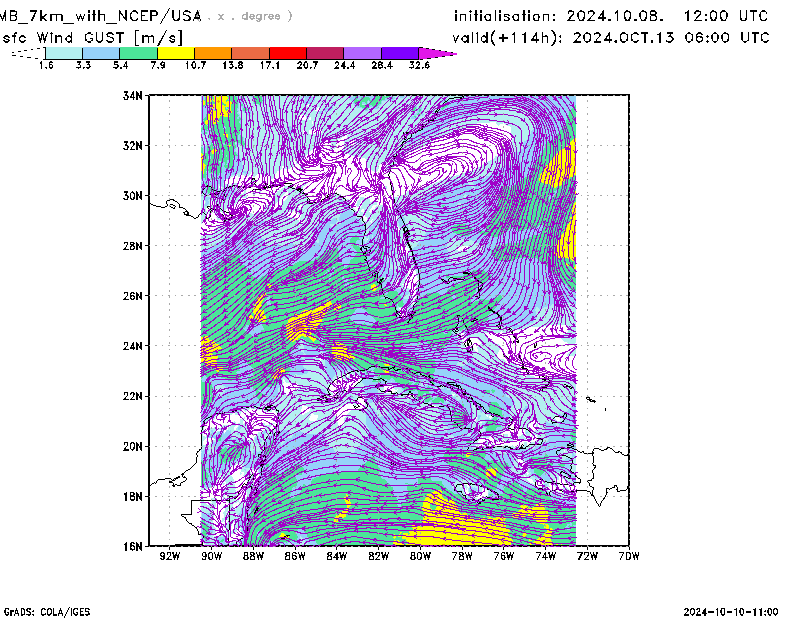The width and height of the screenshot is (800, 618).
Task: Click the 82W longitude label
Action: point(379,556)
